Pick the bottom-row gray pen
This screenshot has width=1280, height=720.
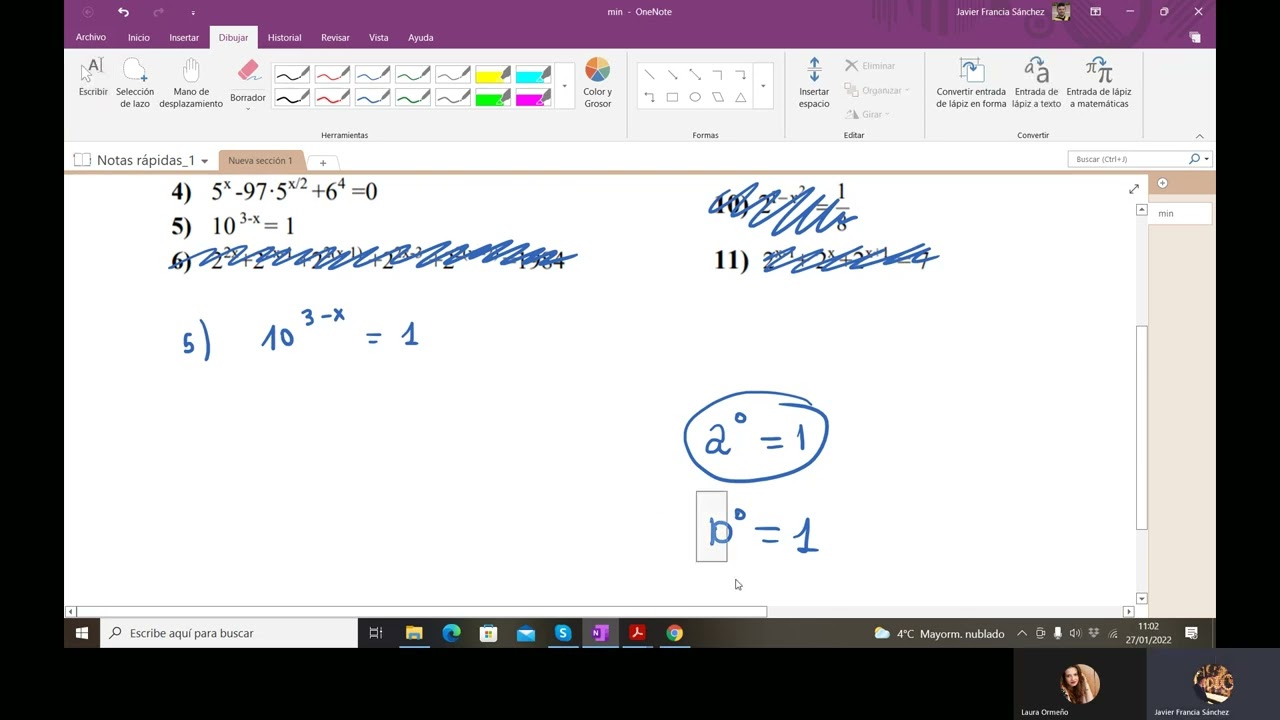tap(453, 98)
